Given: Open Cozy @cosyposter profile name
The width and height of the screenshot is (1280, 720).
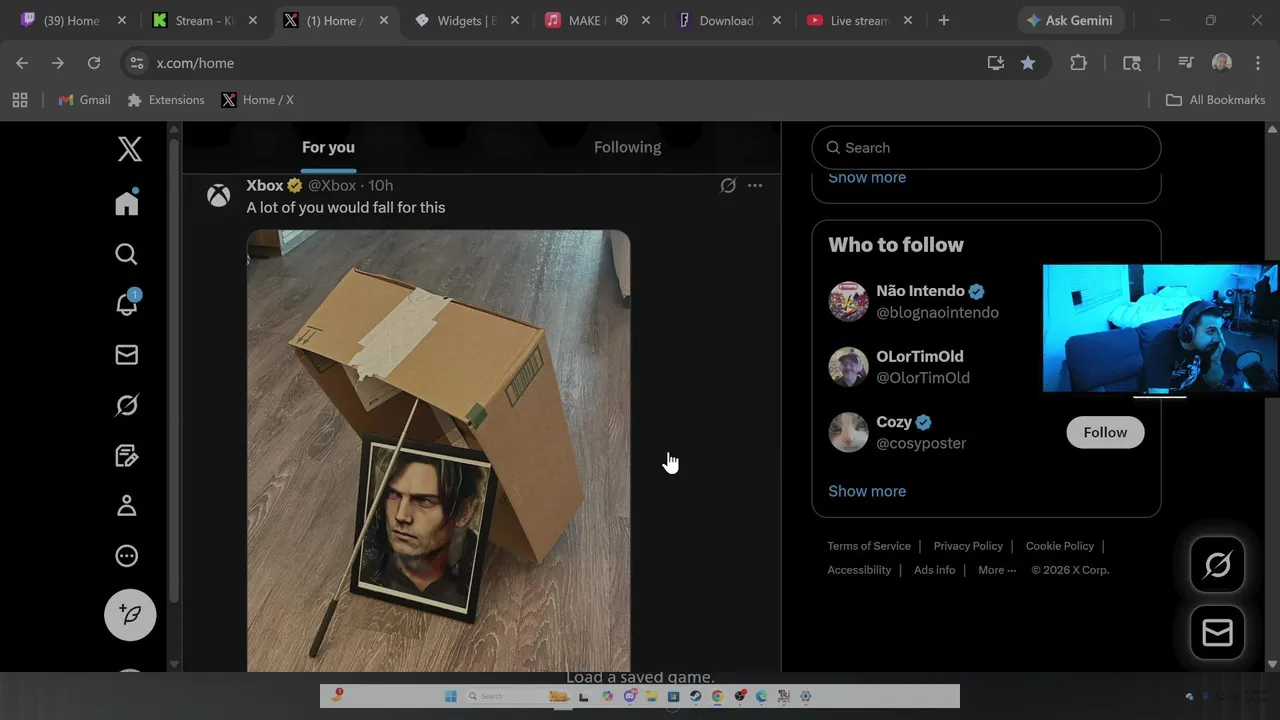Looking at the screenshot, I should tap(894, 422).
